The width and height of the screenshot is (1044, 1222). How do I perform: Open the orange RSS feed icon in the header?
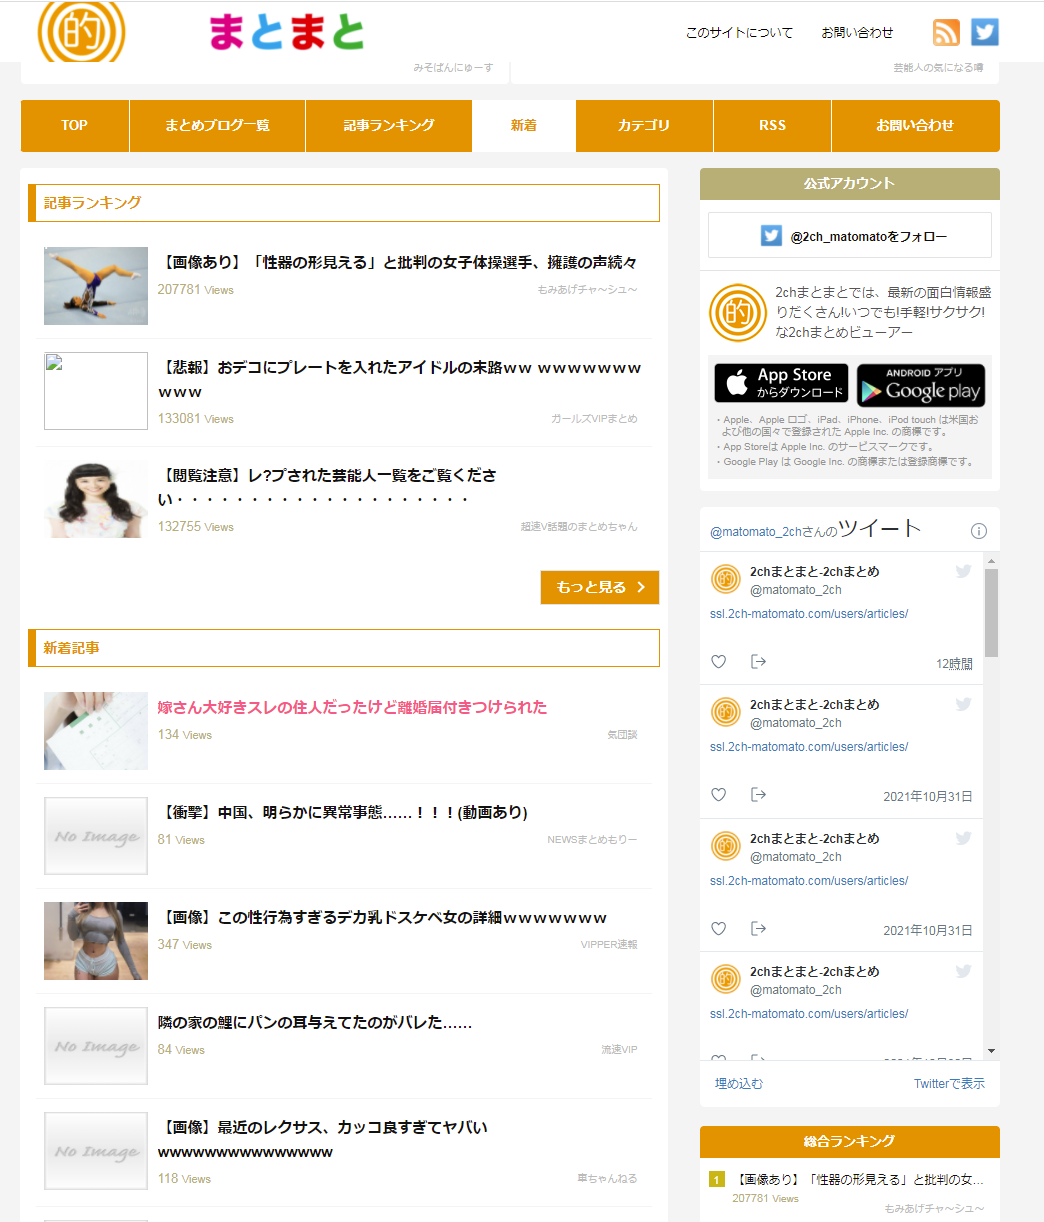pos(946,32)
